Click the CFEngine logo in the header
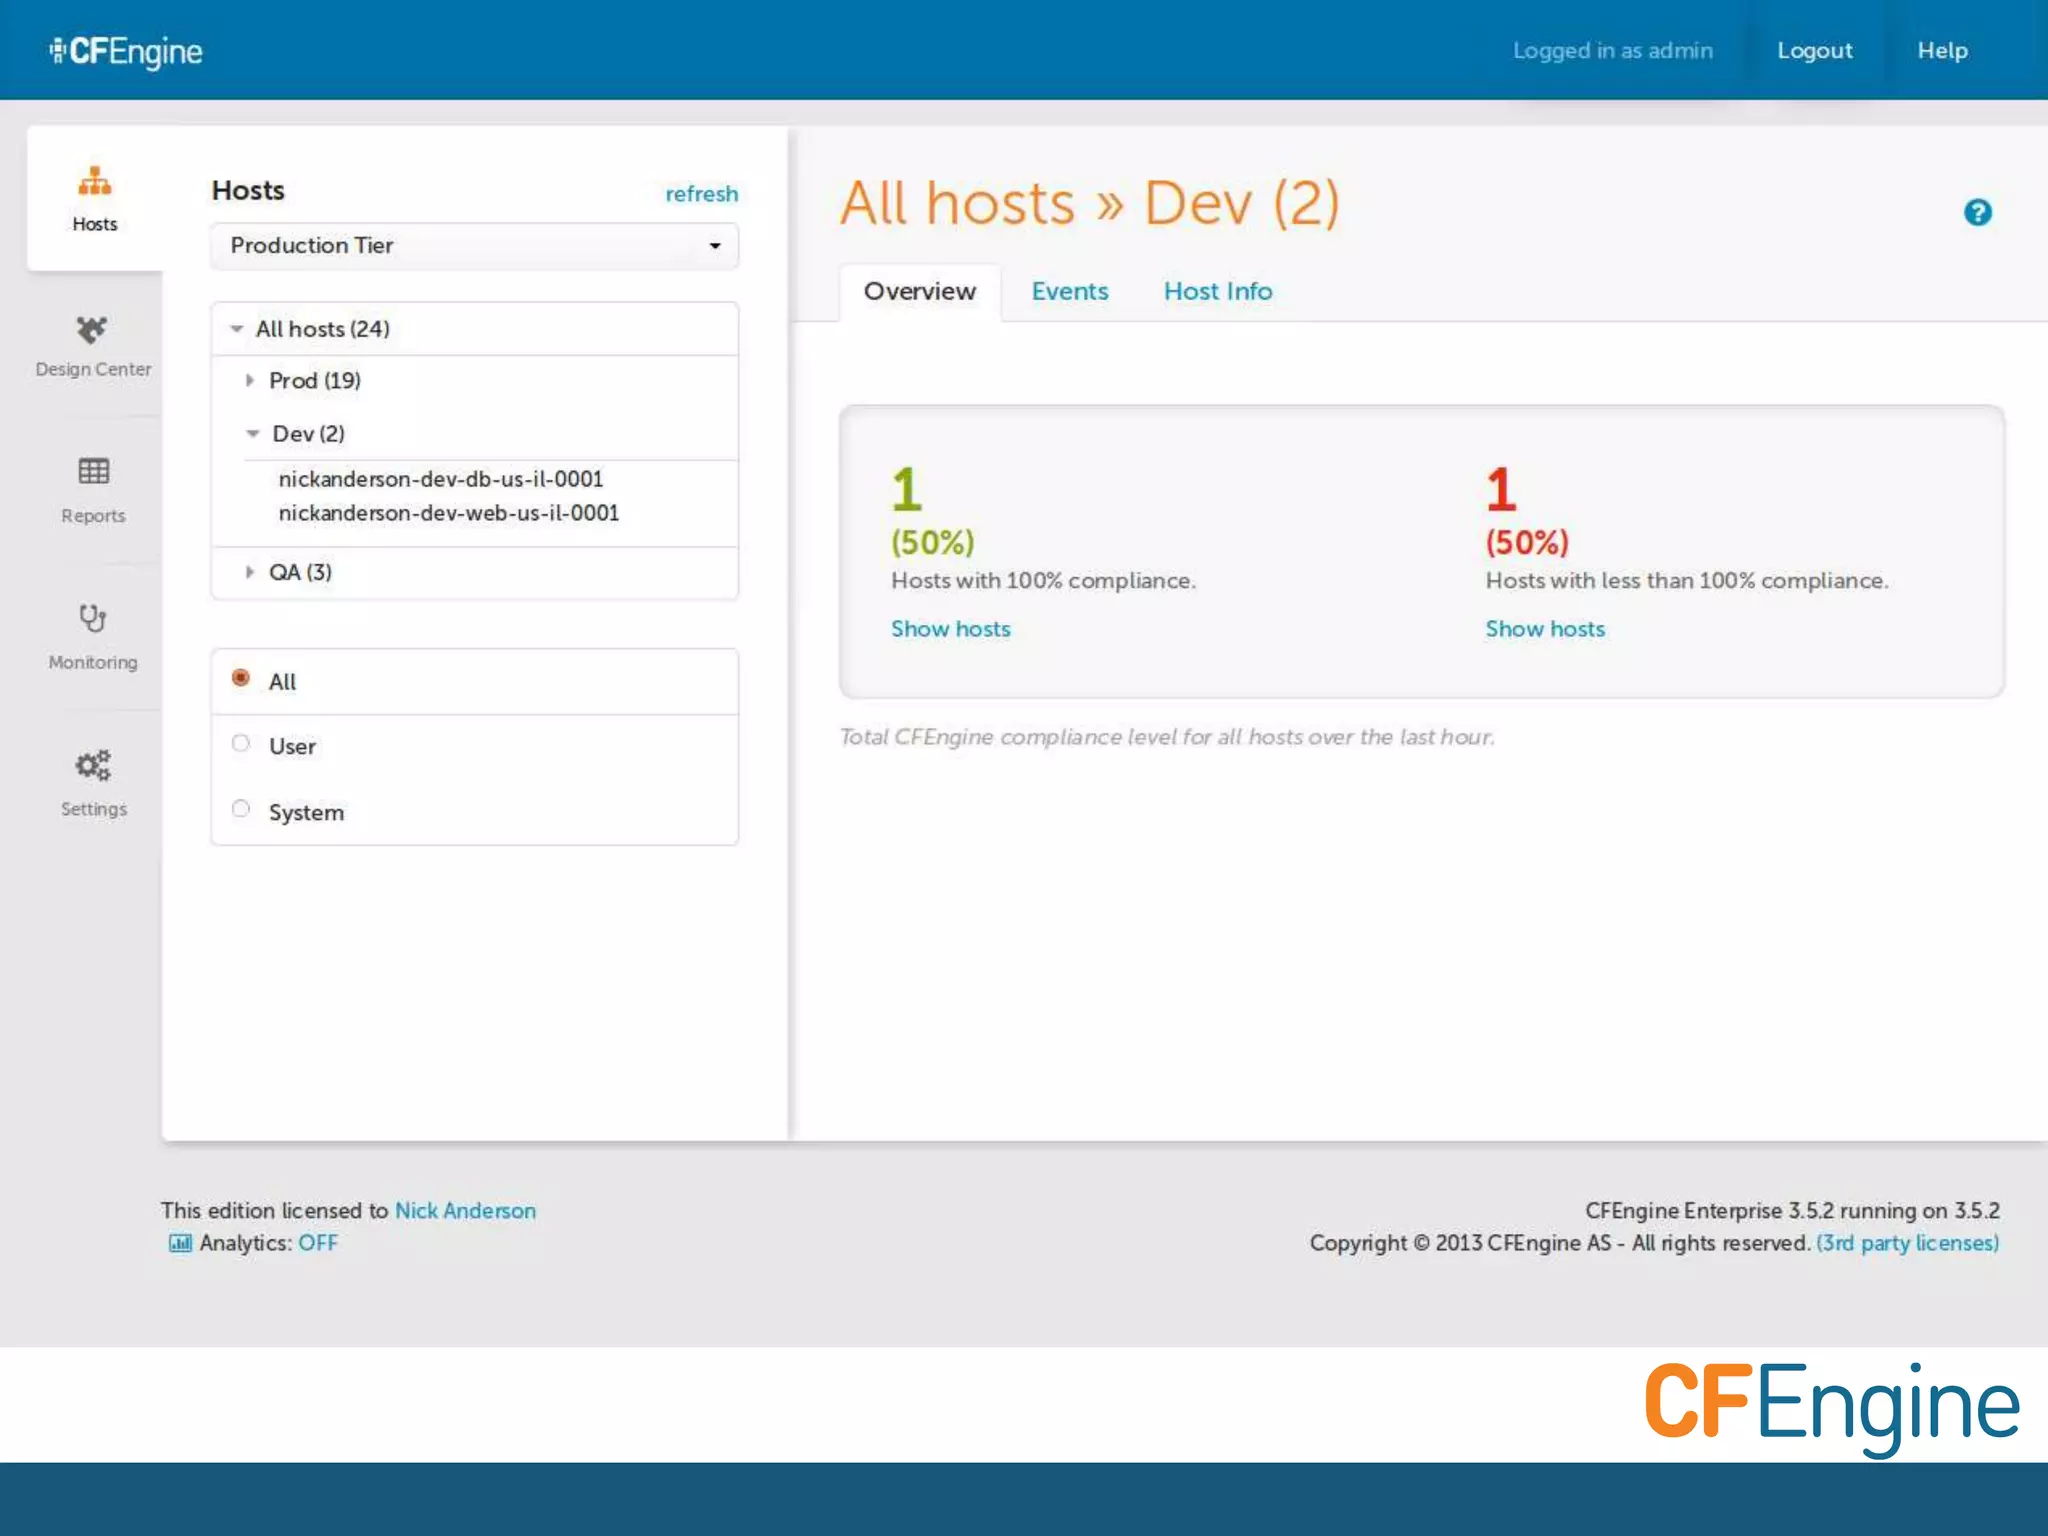This screenshot has width=2048, height=1536. coord(126,51)
